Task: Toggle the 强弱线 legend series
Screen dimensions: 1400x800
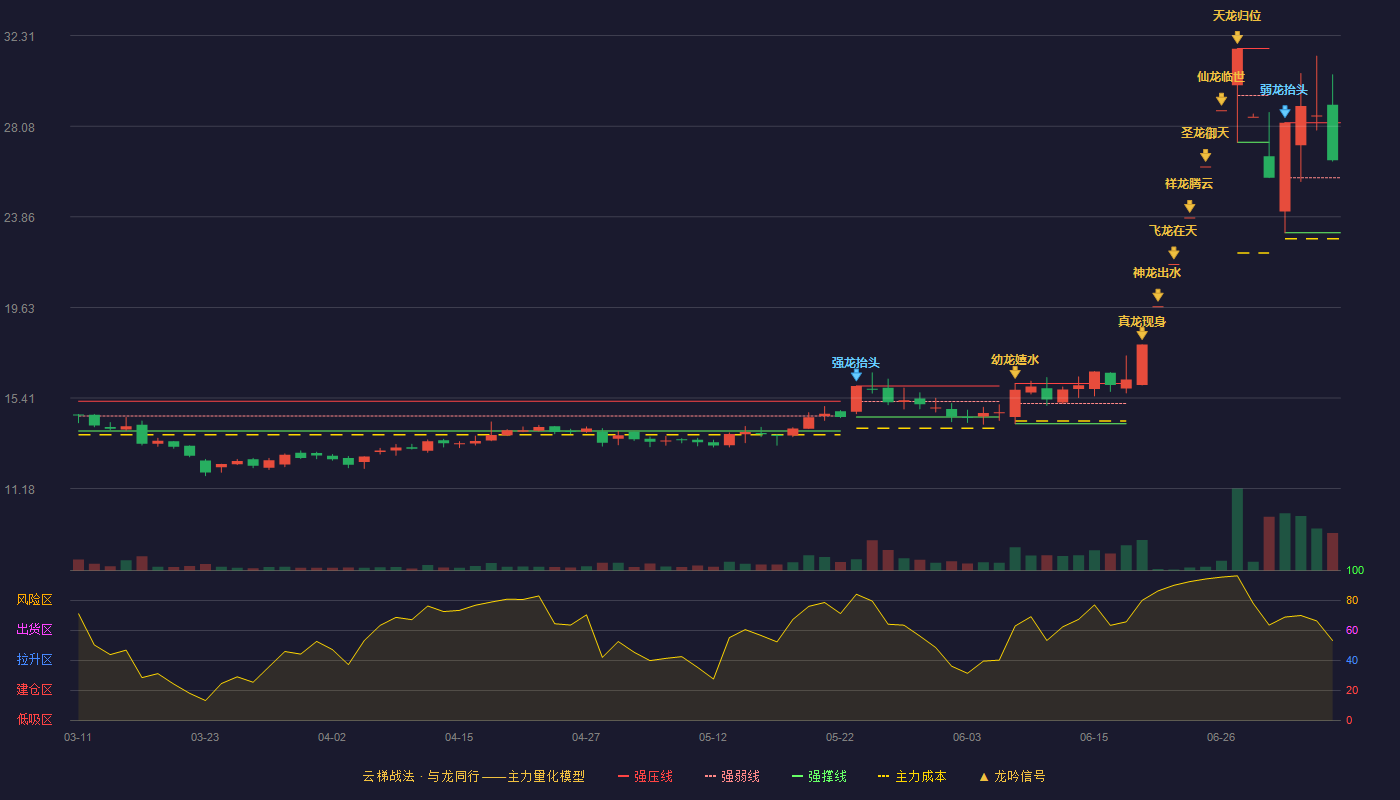Action: point(732,776)
